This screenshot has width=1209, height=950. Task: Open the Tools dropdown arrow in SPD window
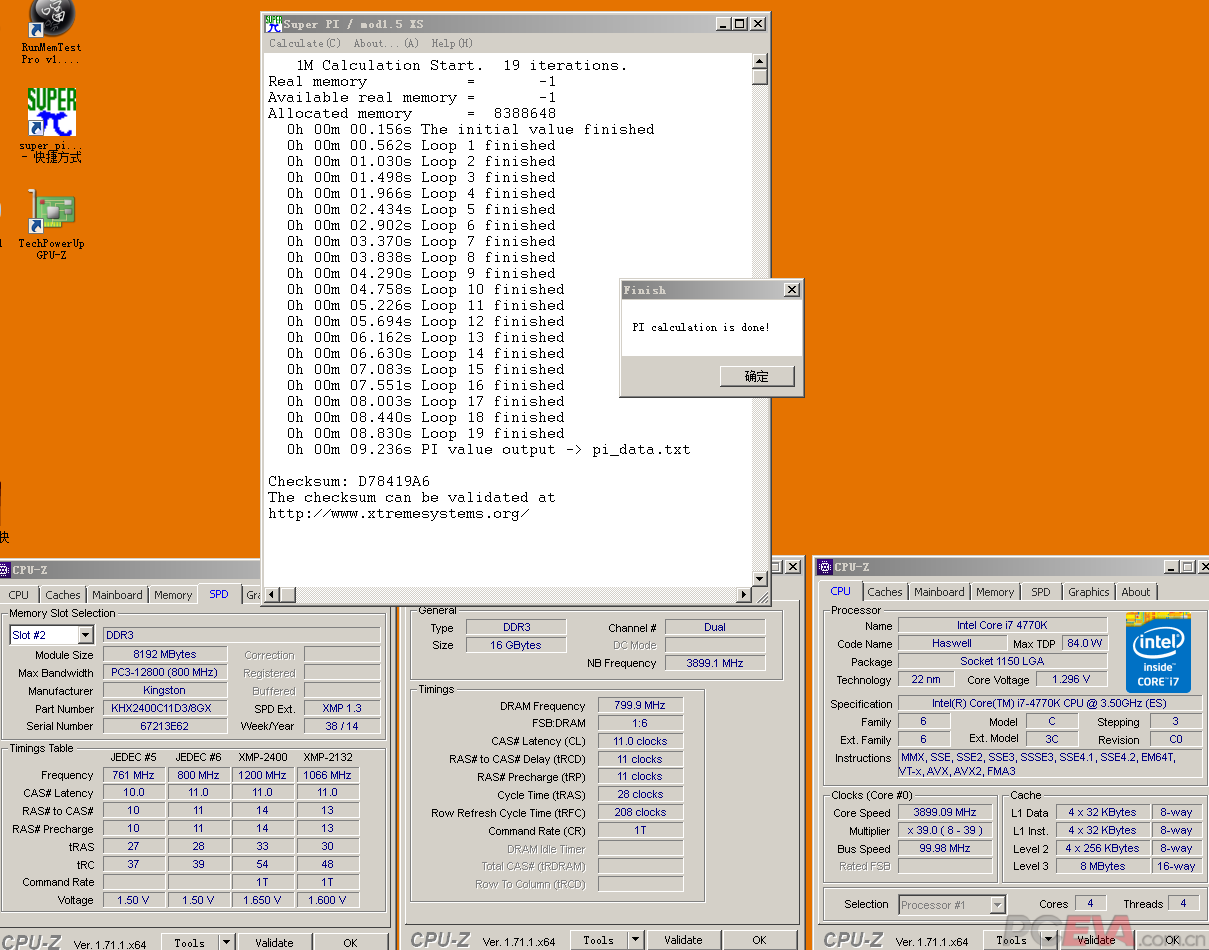click(x=226, y=942)
